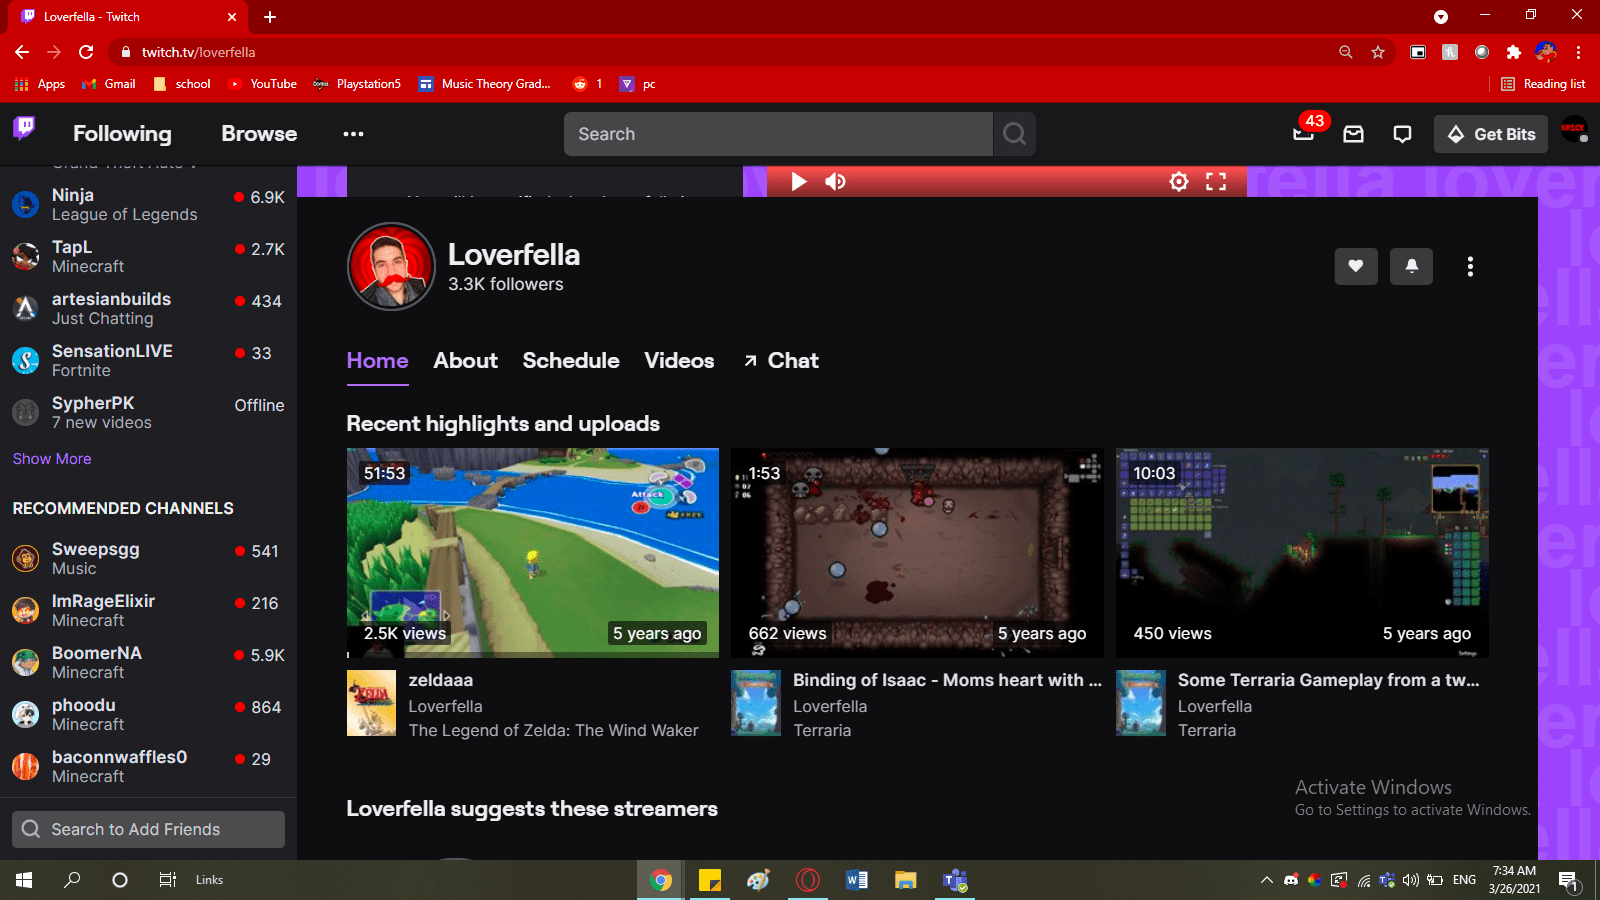Open the More options ellipsis menu
The height and width of the screenshot is (900, 1600).
pyautogui.click(x=352, y=133)
